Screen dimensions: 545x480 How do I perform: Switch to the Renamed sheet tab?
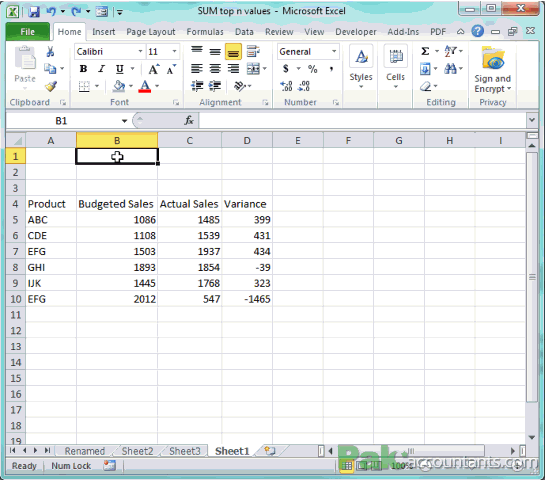84,451
